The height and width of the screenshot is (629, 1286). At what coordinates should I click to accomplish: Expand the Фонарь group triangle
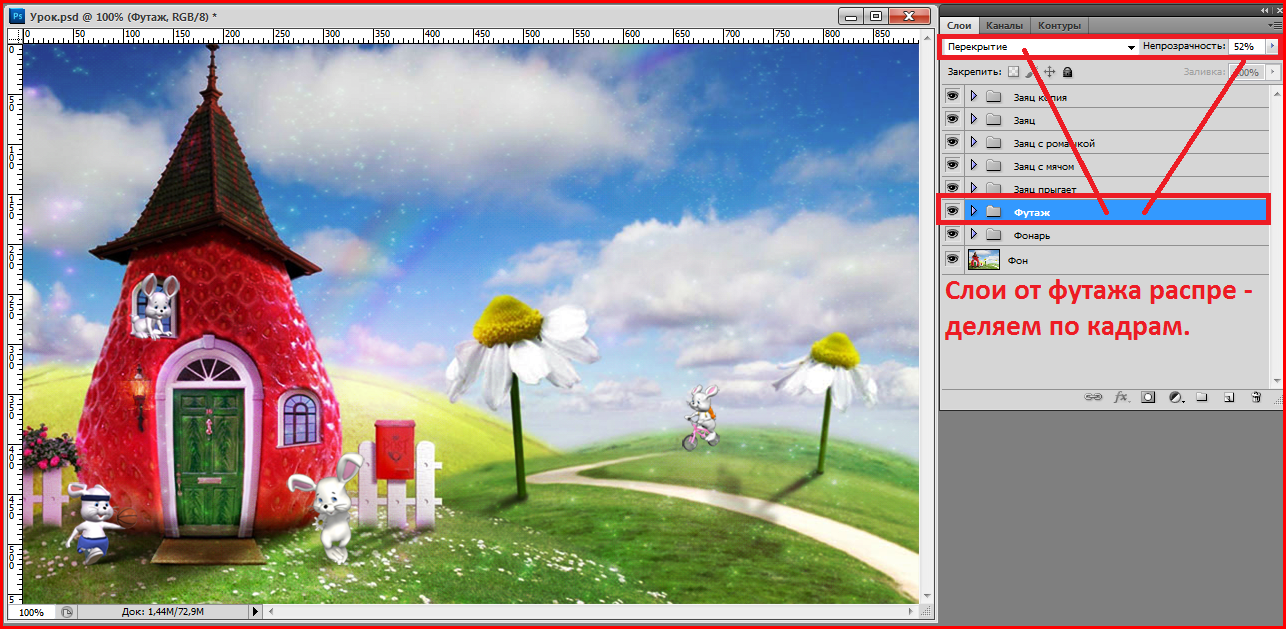tap(973, 234)
